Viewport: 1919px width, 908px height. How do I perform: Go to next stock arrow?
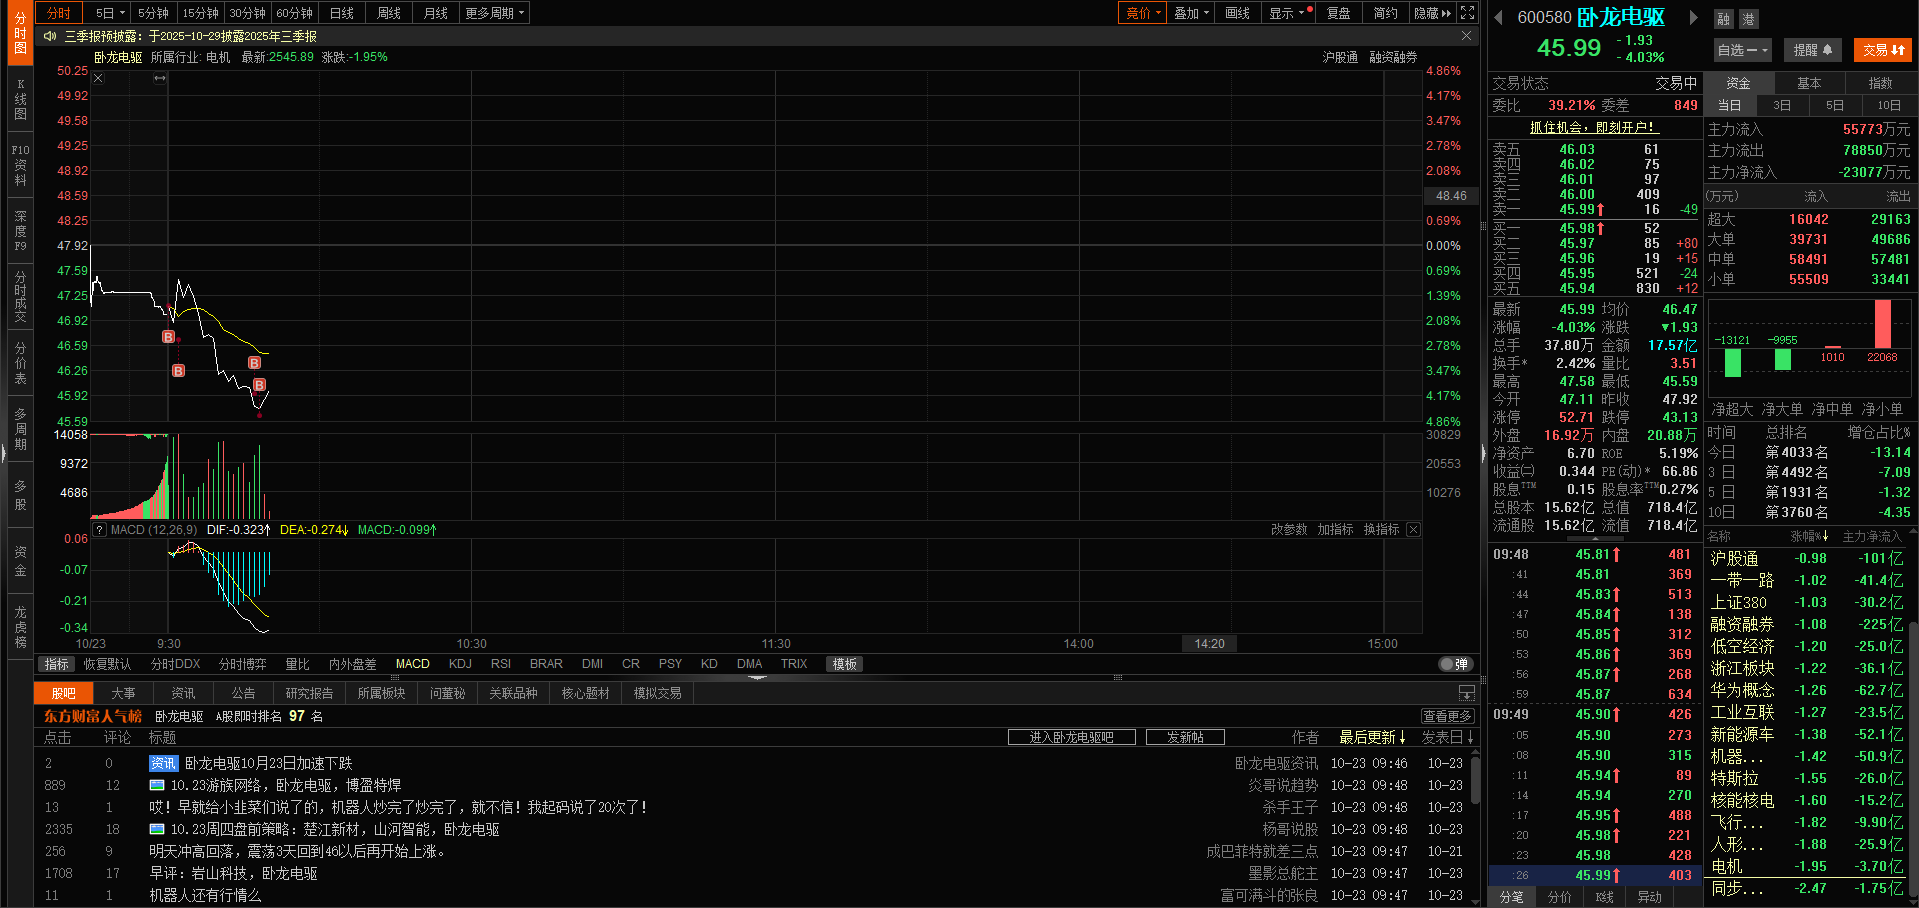click(x=1693, y=17)
